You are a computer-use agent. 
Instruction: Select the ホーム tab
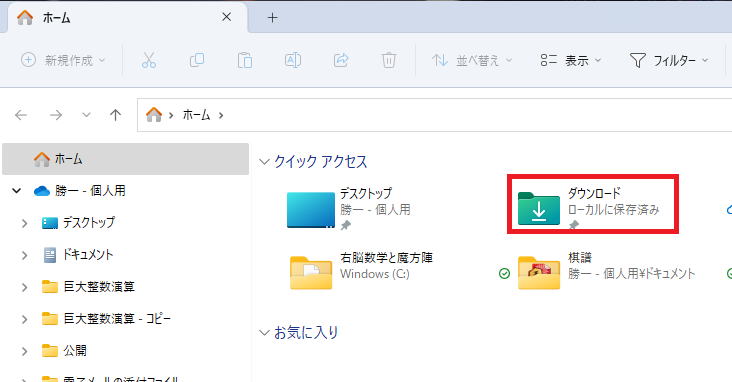tap(126, 18)
